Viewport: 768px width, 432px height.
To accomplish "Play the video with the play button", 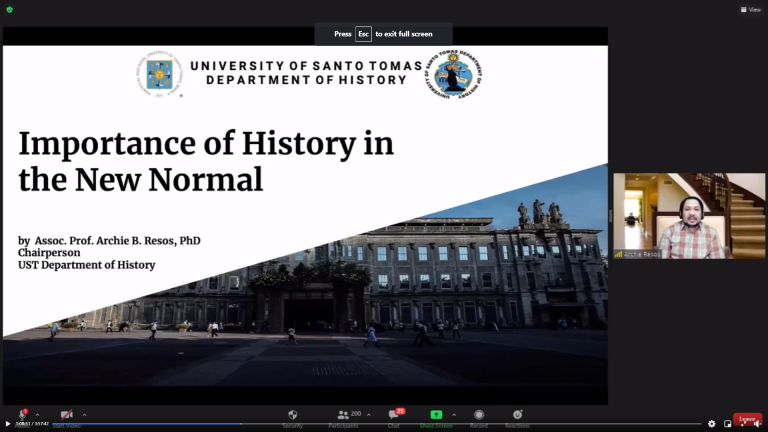I will pos(7,424).
